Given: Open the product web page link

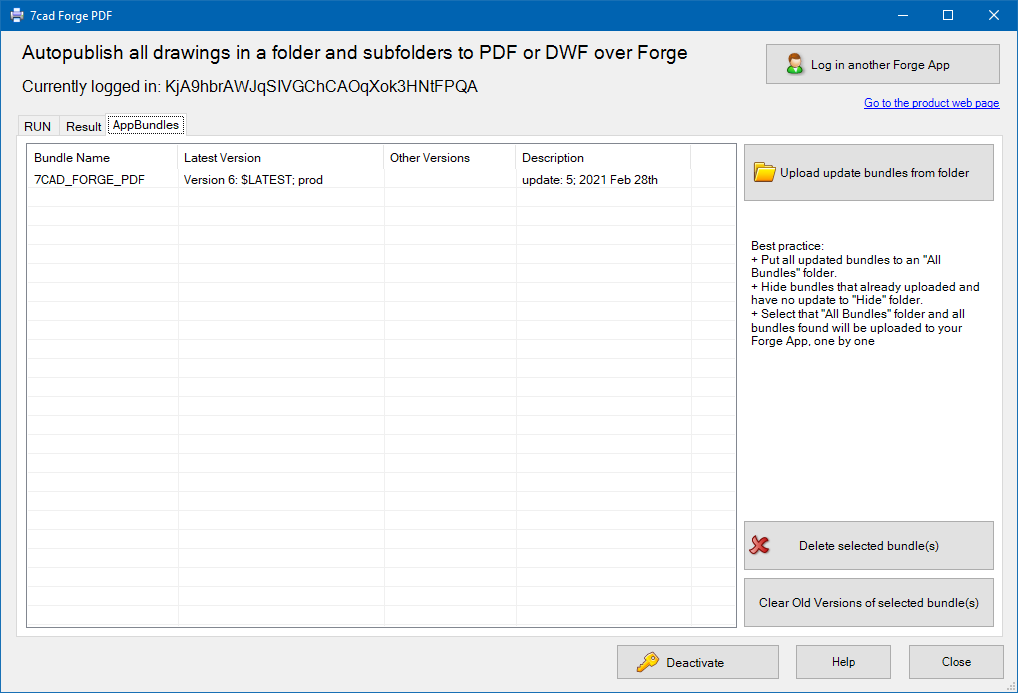Looking at the screenshot, I should [x=931, y=103].
